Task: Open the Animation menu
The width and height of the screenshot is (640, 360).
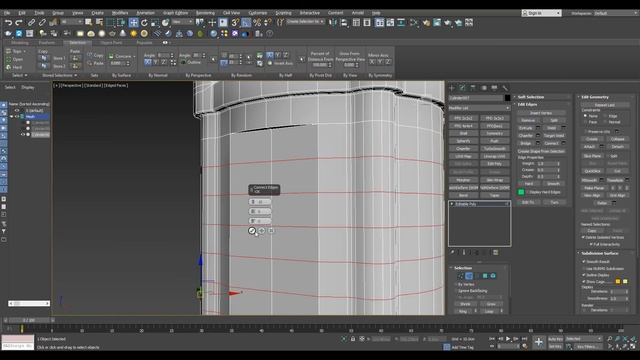Action: (145, 13)
